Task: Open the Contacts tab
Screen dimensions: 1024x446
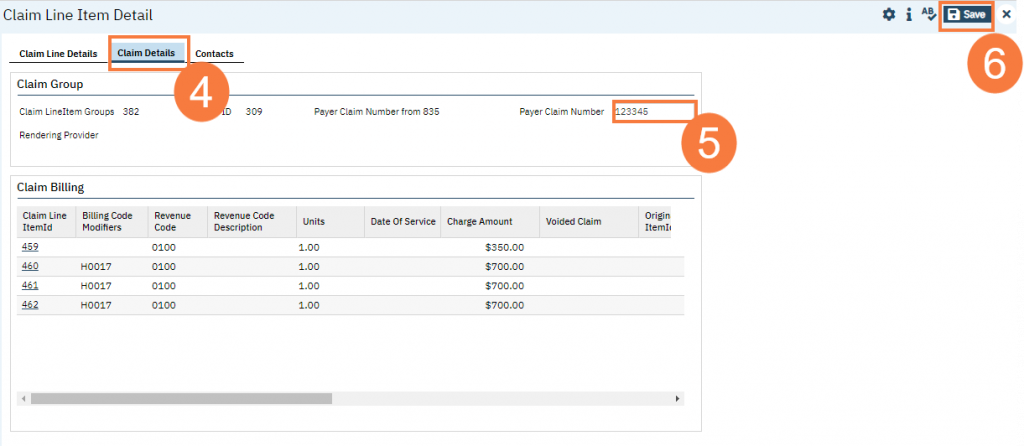Action: [214, 53]
